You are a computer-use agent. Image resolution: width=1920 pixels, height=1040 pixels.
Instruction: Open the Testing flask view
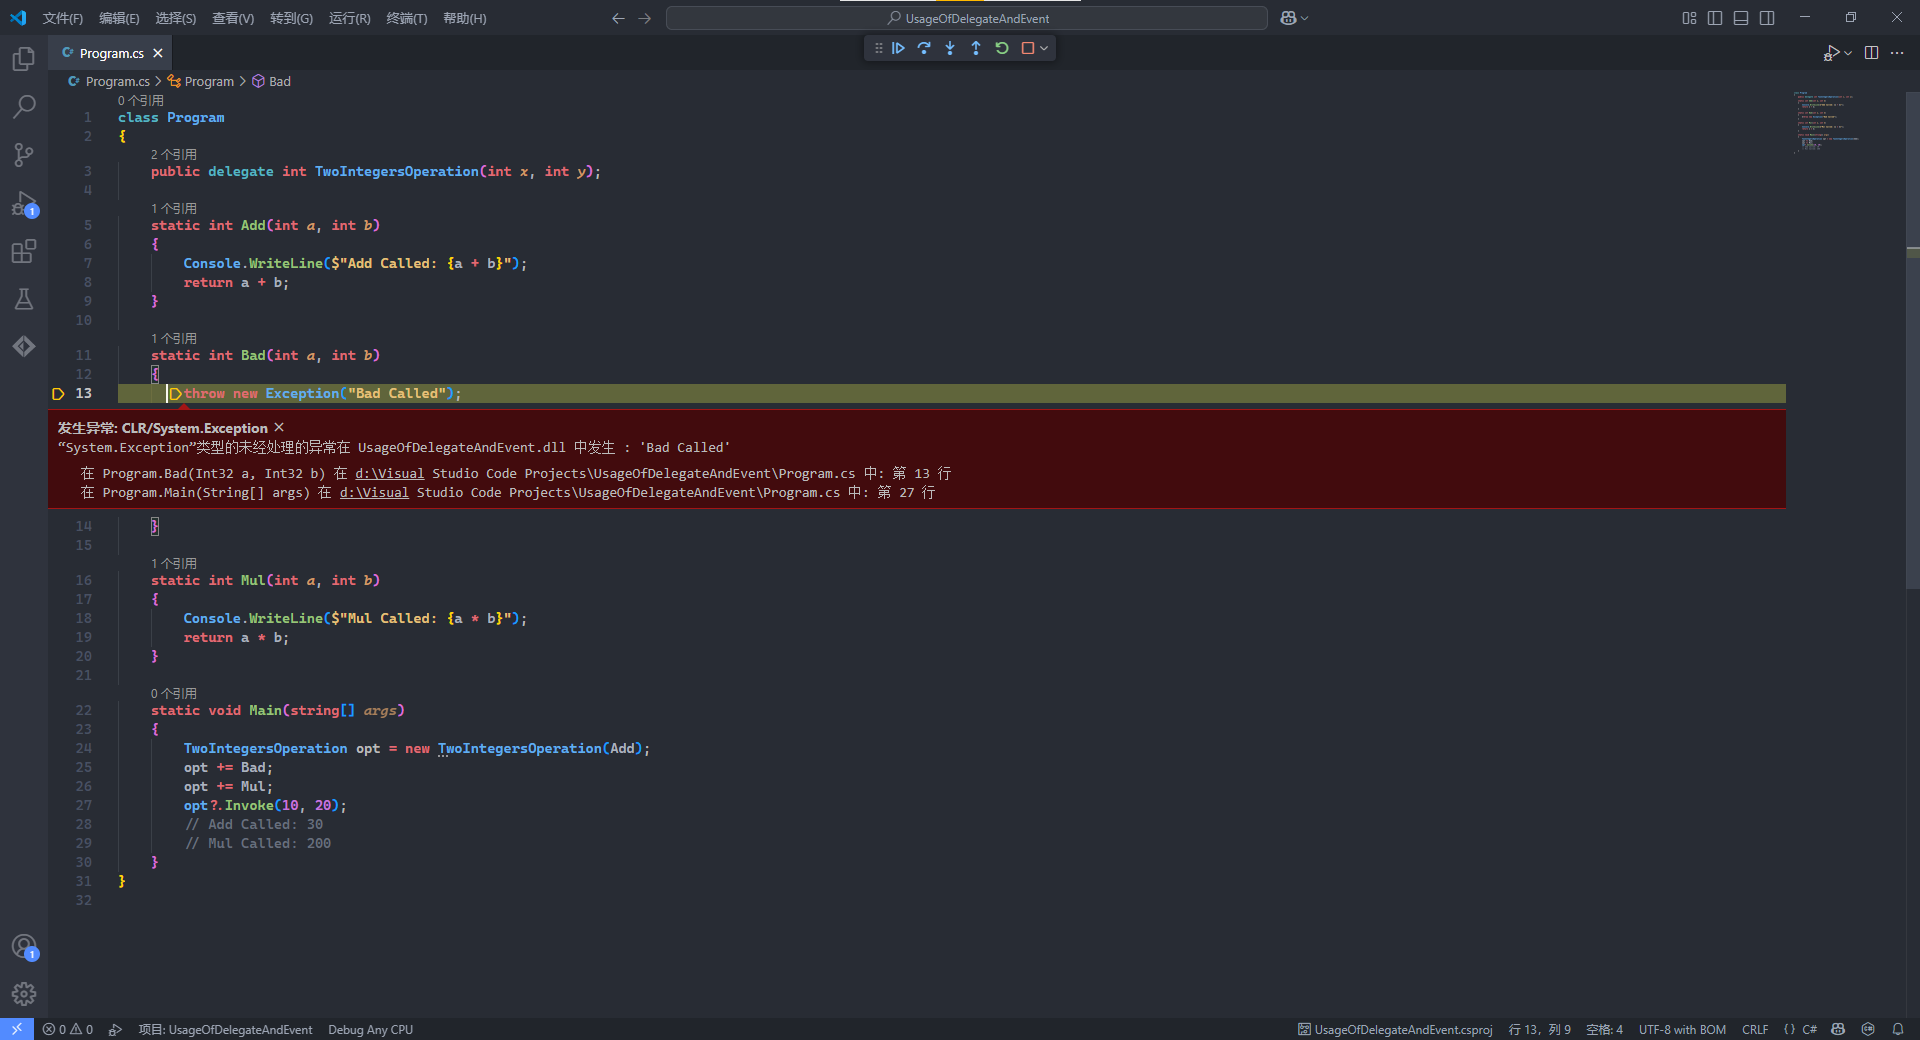(24, 299)
